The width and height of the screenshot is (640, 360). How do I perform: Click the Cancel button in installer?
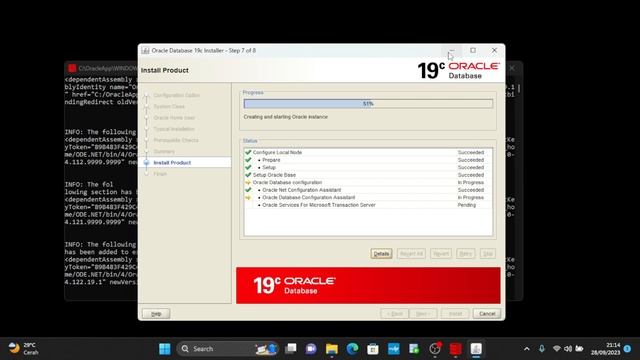coord(487,313)
